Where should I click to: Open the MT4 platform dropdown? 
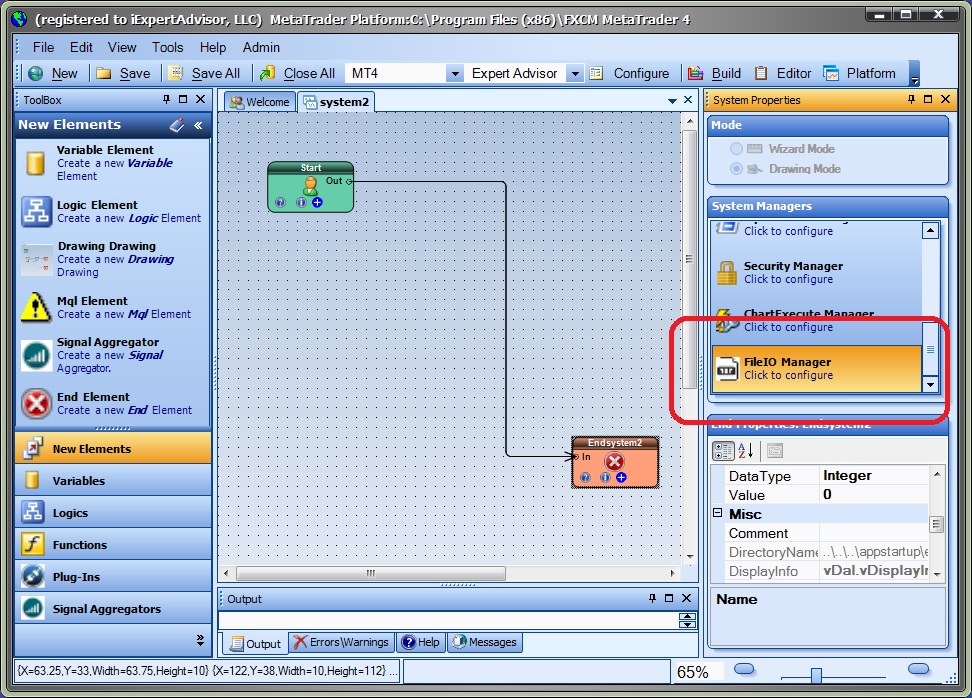[x=455, y=74]
